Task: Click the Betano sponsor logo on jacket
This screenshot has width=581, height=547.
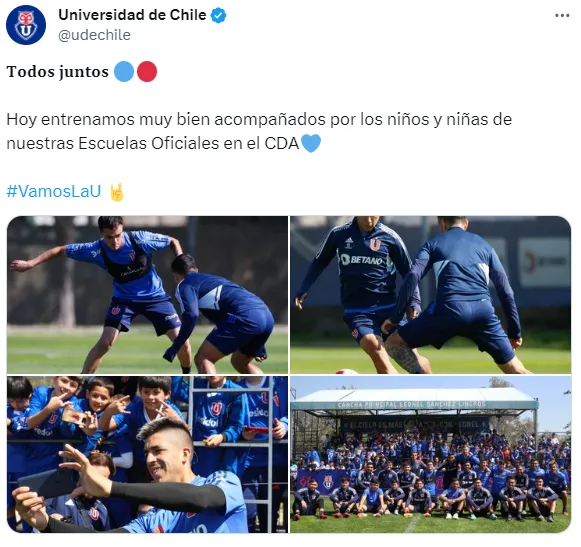Action: pyautogui.click(x=362, y=259)
